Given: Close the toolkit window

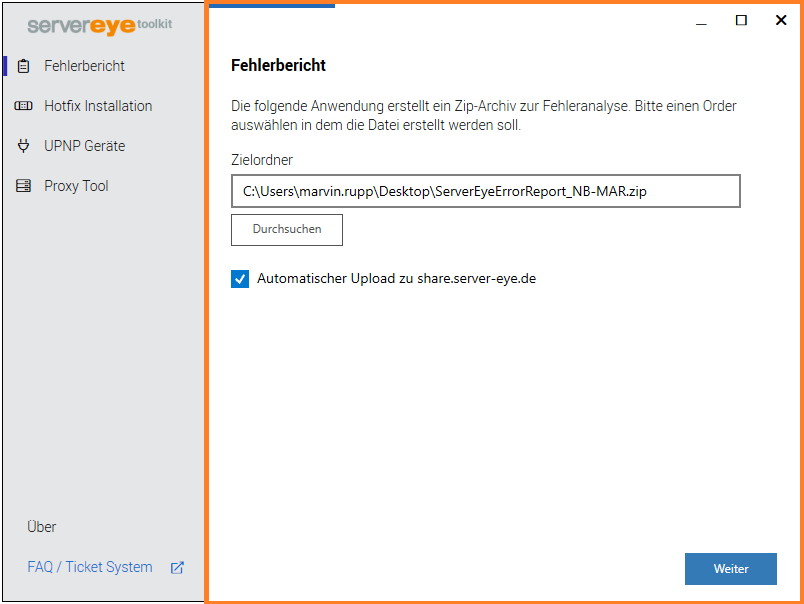Looking at the screenshot, I should 781,21.
